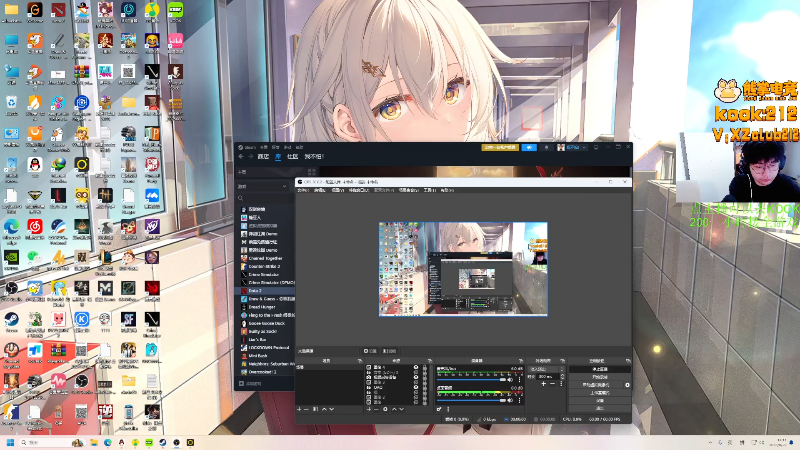Switch to Steam 商店 tab

pyautogui.click(x=263, y=156)
